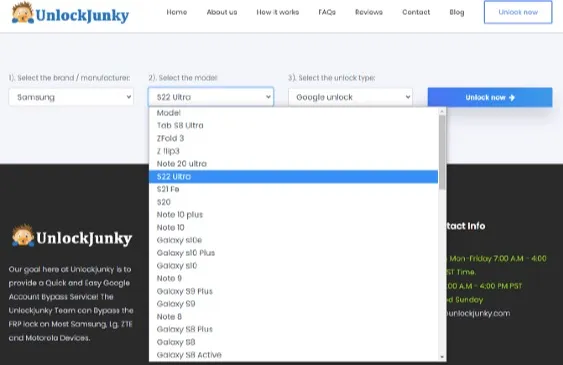Select Galaxy S9 option

293,304
